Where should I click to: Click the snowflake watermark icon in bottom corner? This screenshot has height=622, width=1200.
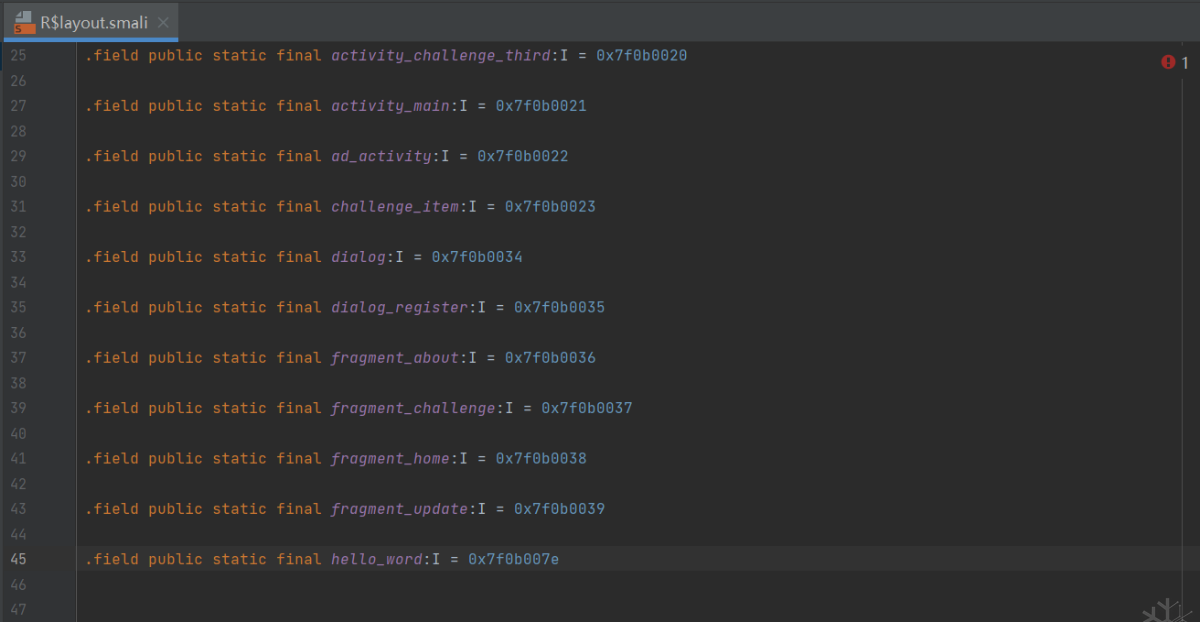pyautogui.click(x=1165, y=610)
